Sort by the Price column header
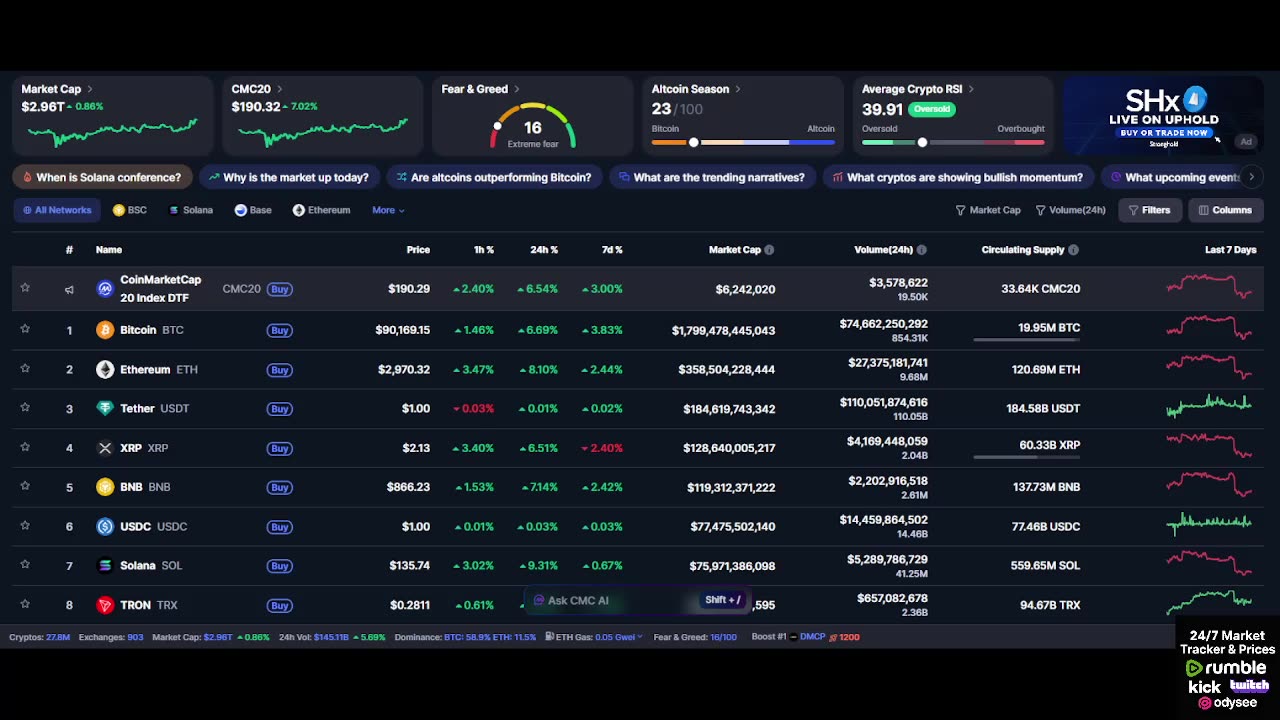 418,250
